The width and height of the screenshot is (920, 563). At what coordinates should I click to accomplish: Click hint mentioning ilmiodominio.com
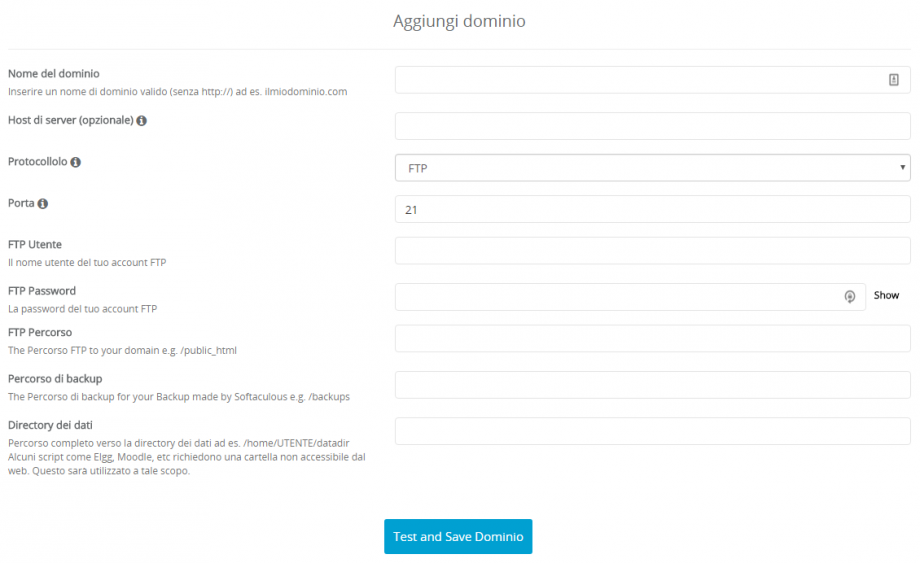click(177, 91)
